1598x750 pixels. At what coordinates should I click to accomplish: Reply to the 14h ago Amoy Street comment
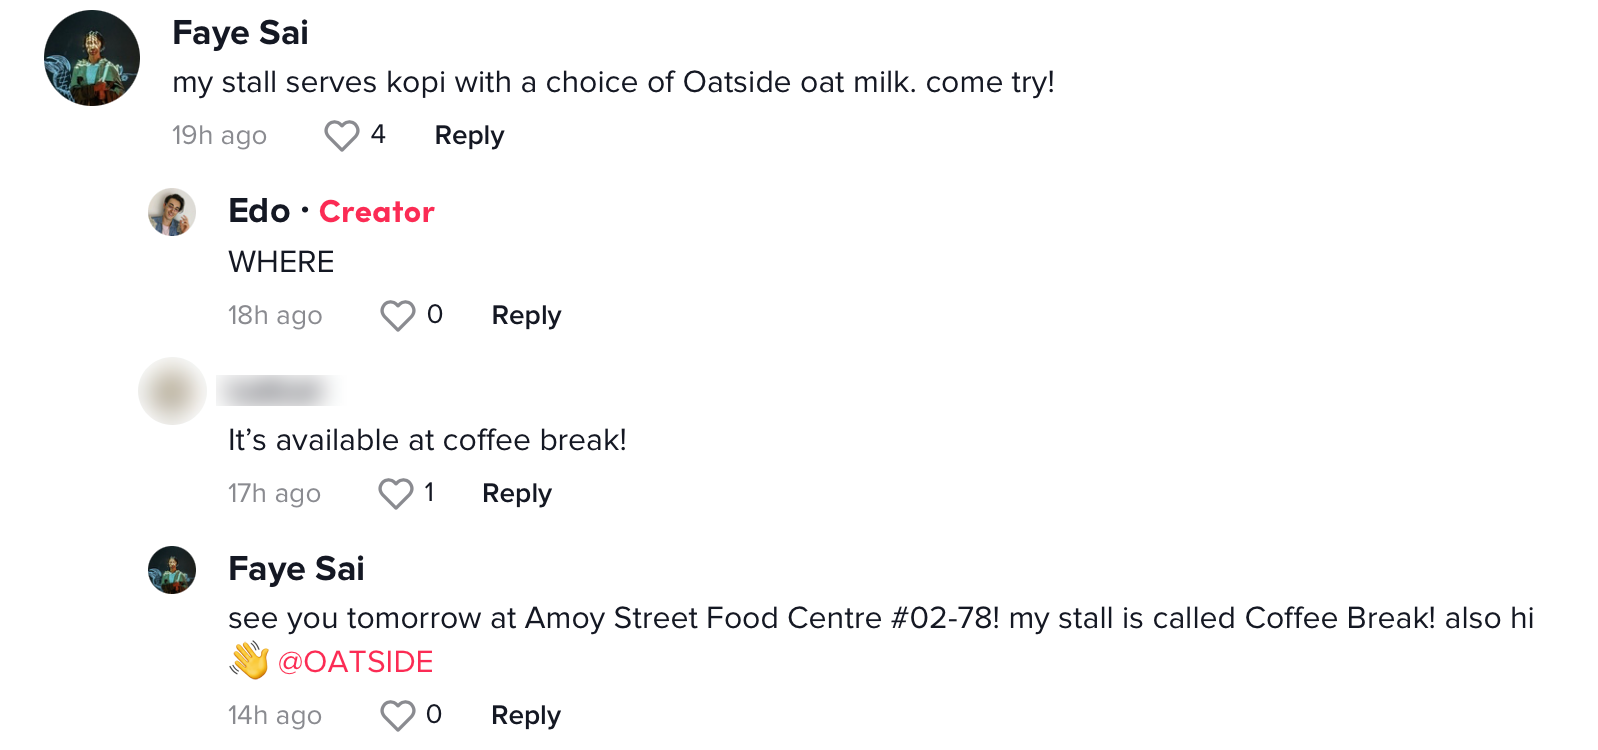[525, 715]
